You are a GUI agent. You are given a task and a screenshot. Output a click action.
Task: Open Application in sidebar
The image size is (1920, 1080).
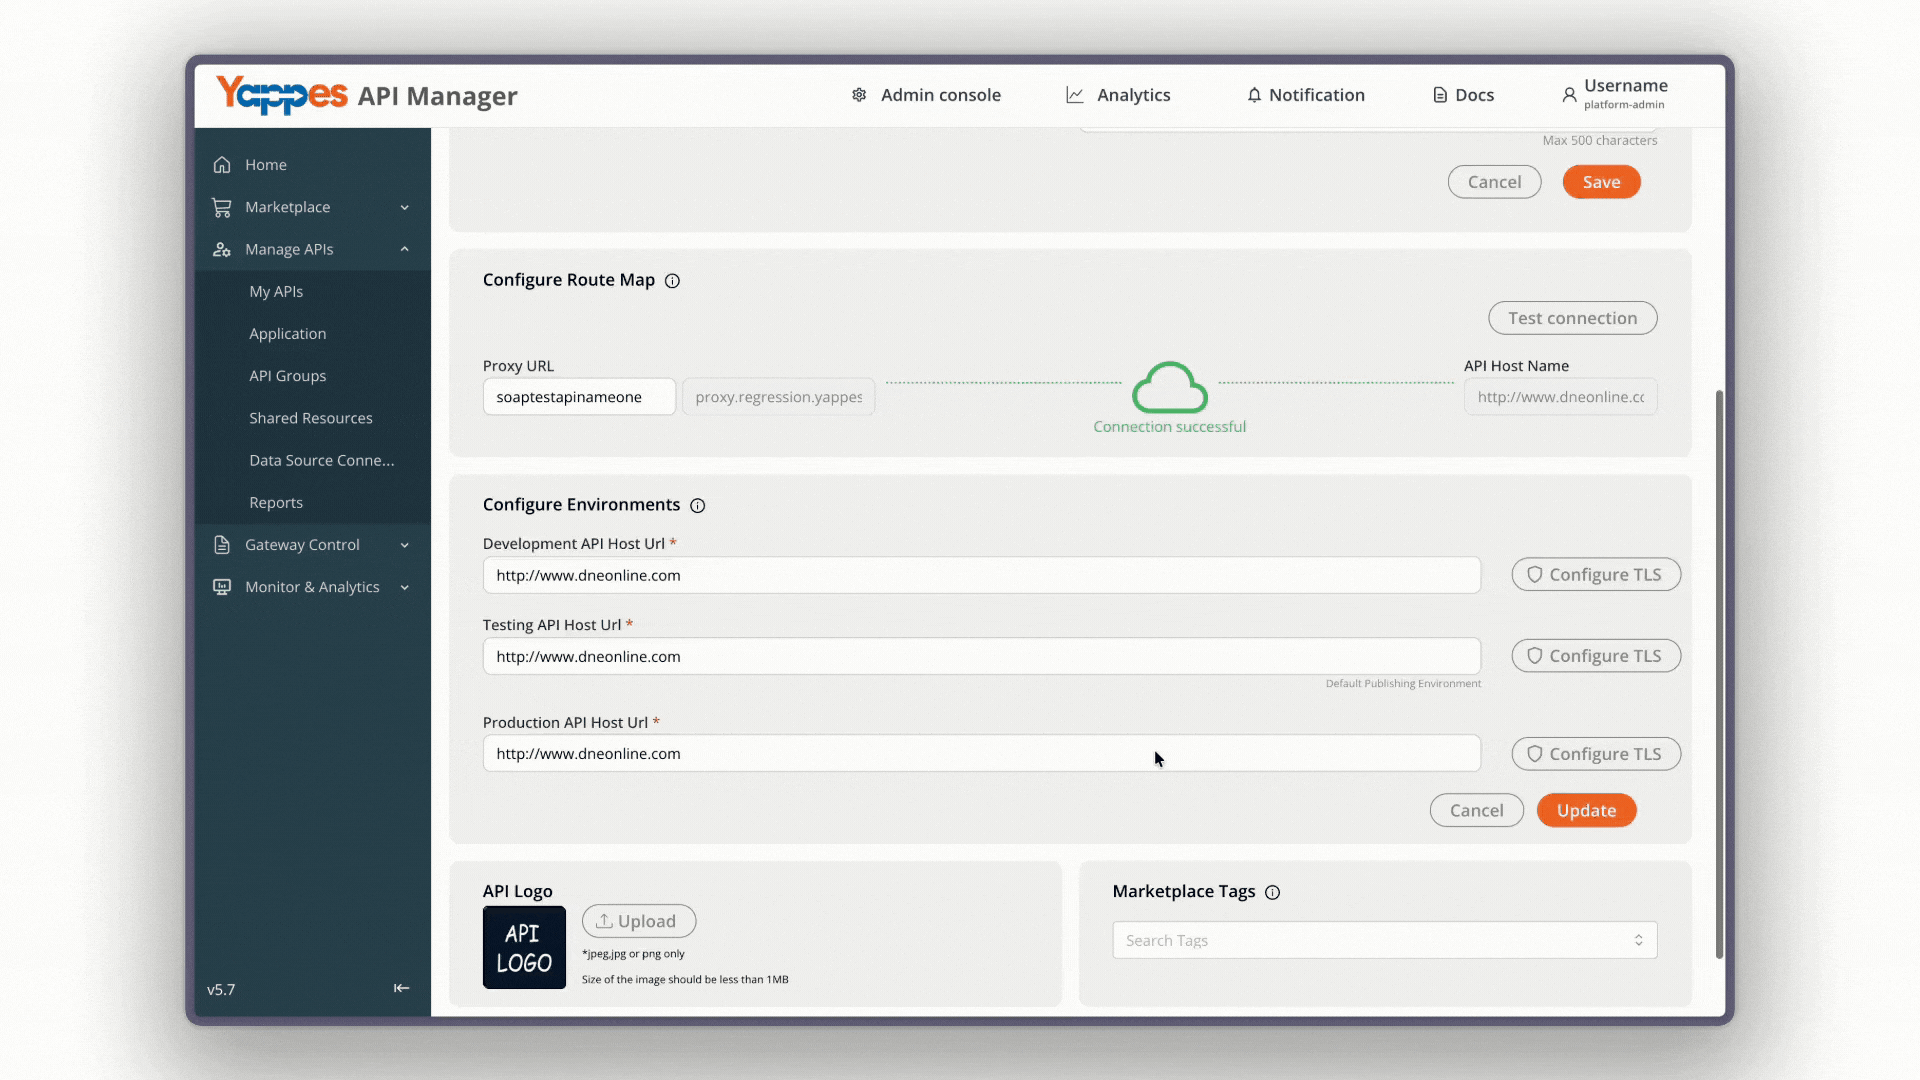(x=288, y=333)
